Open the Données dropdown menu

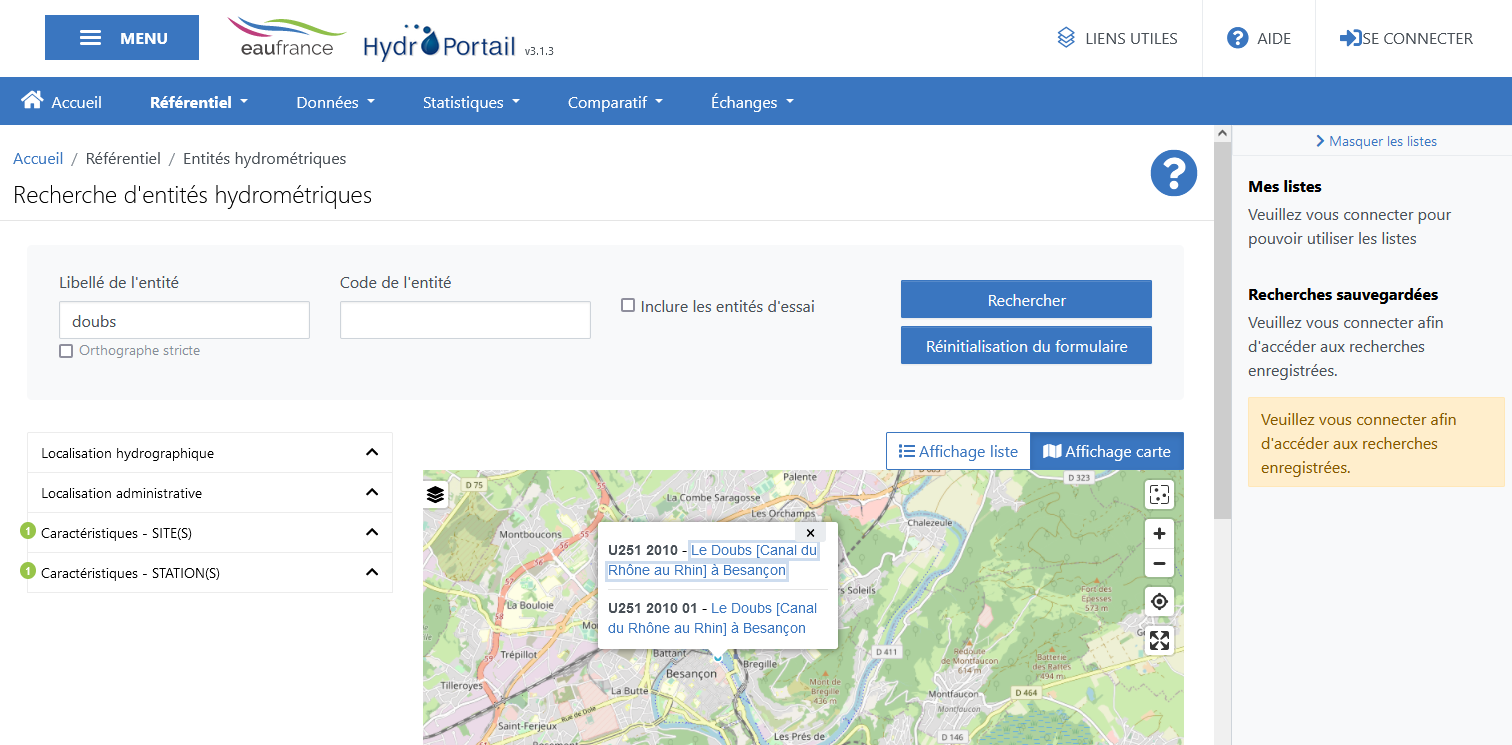335,102
